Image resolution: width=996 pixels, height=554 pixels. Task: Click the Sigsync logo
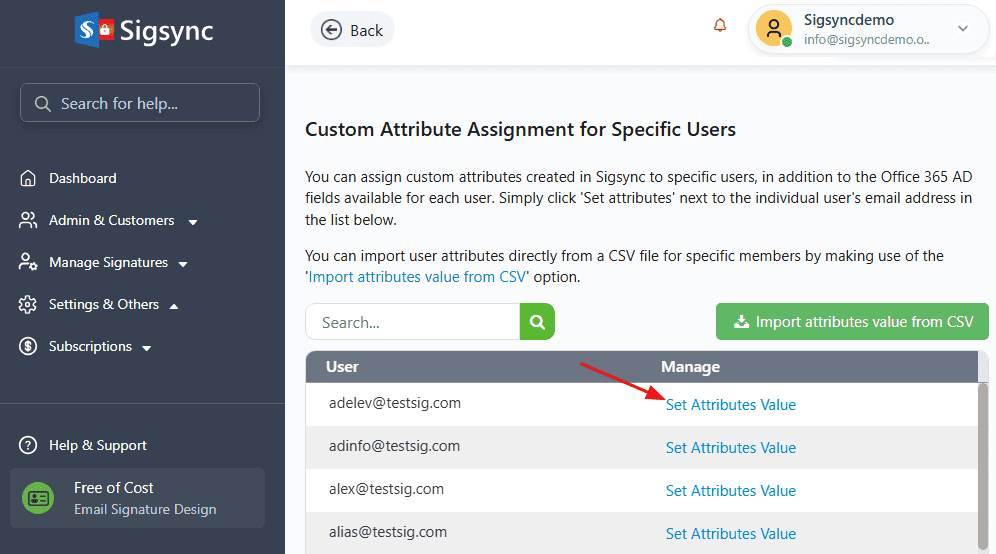144,30
